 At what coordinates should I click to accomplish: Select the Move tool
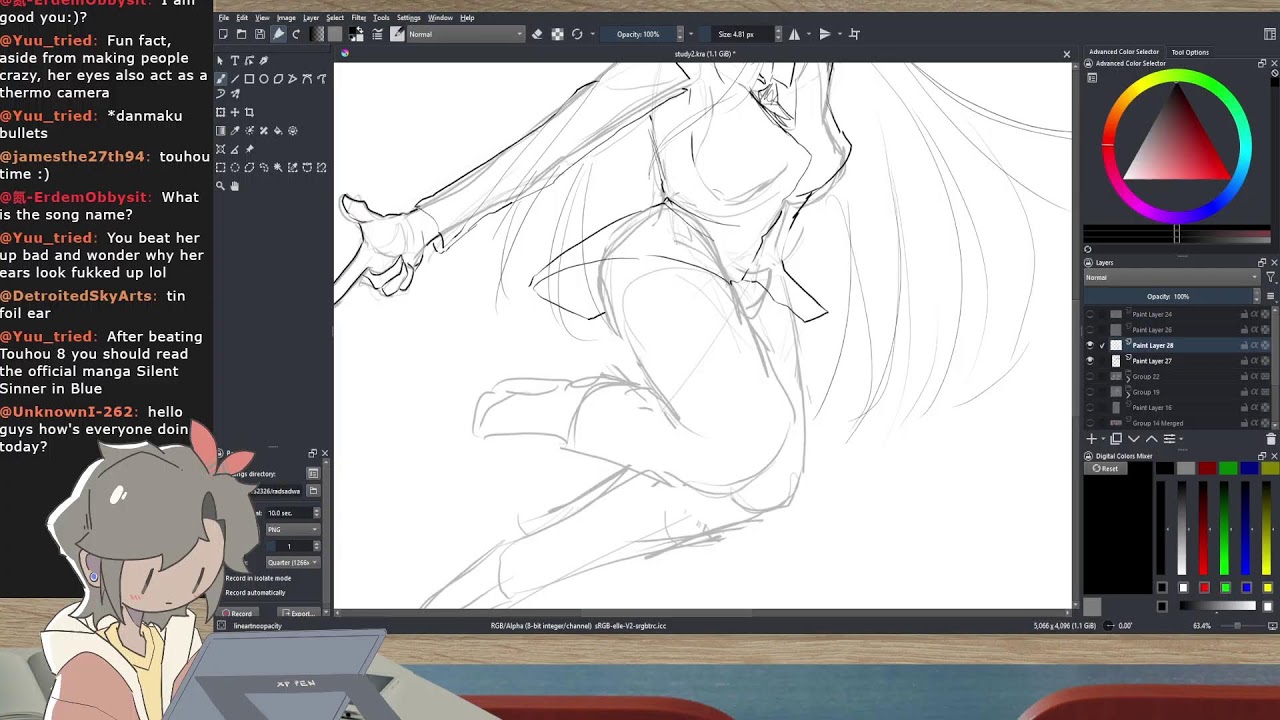coord(235,112)
